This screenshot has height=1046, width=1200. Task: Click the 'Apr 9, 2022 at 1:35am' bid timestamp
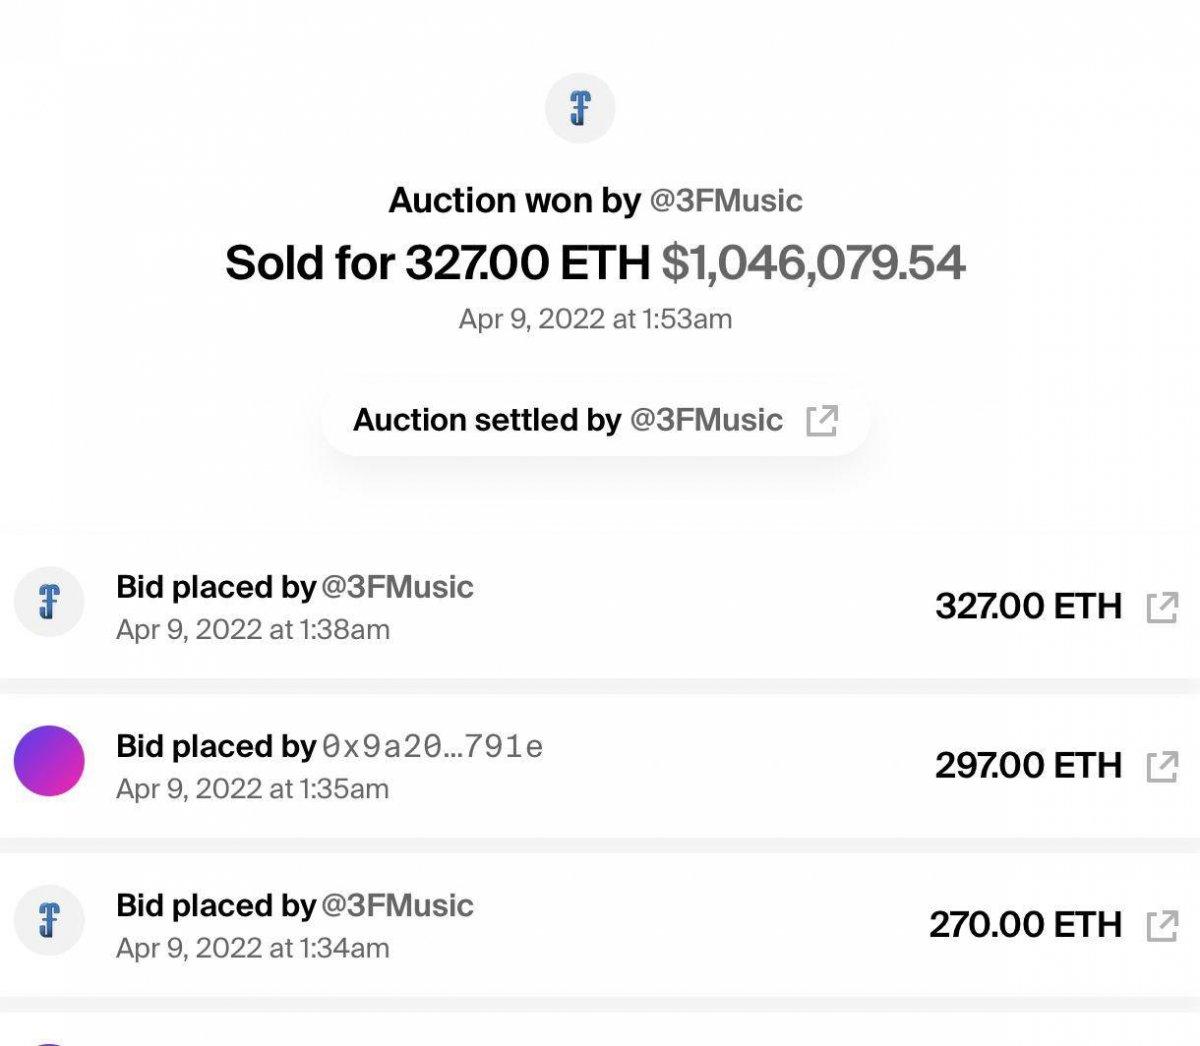(252, 789)
